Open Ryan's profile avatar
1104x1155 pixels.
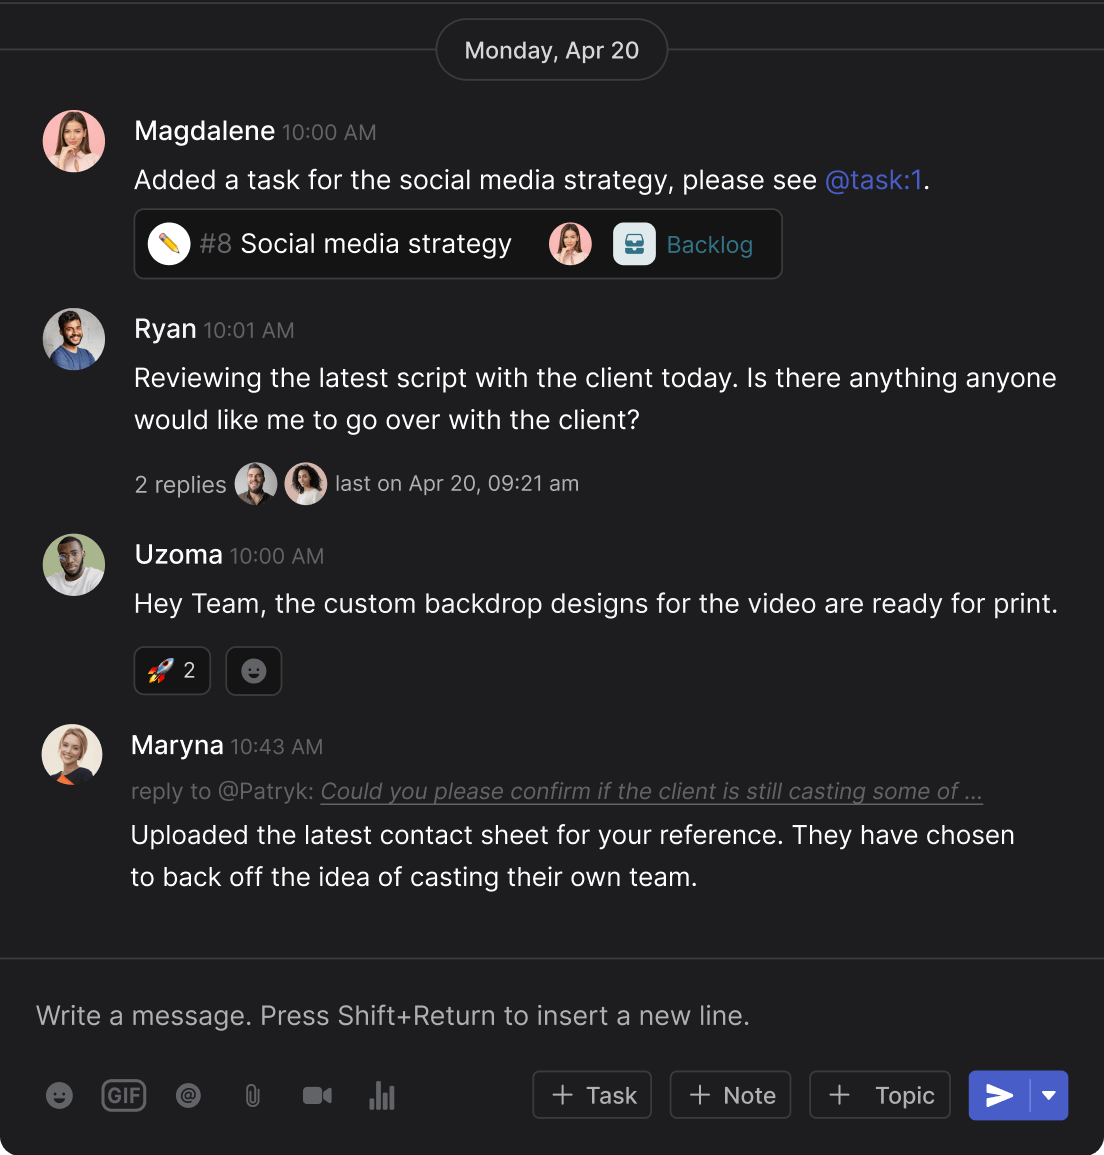(x=74, y=339)
